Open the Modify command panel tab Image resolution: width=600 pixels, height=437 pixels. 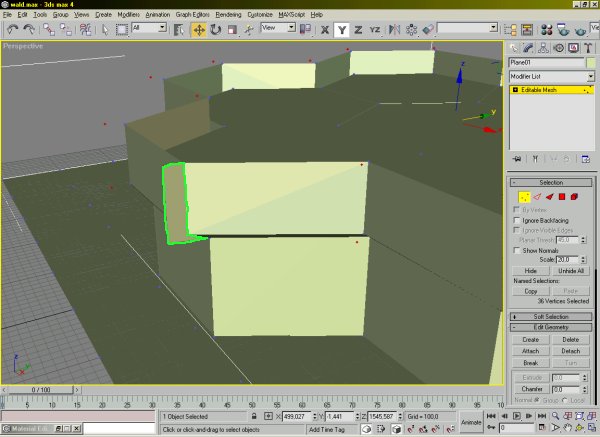pos(530,47)
